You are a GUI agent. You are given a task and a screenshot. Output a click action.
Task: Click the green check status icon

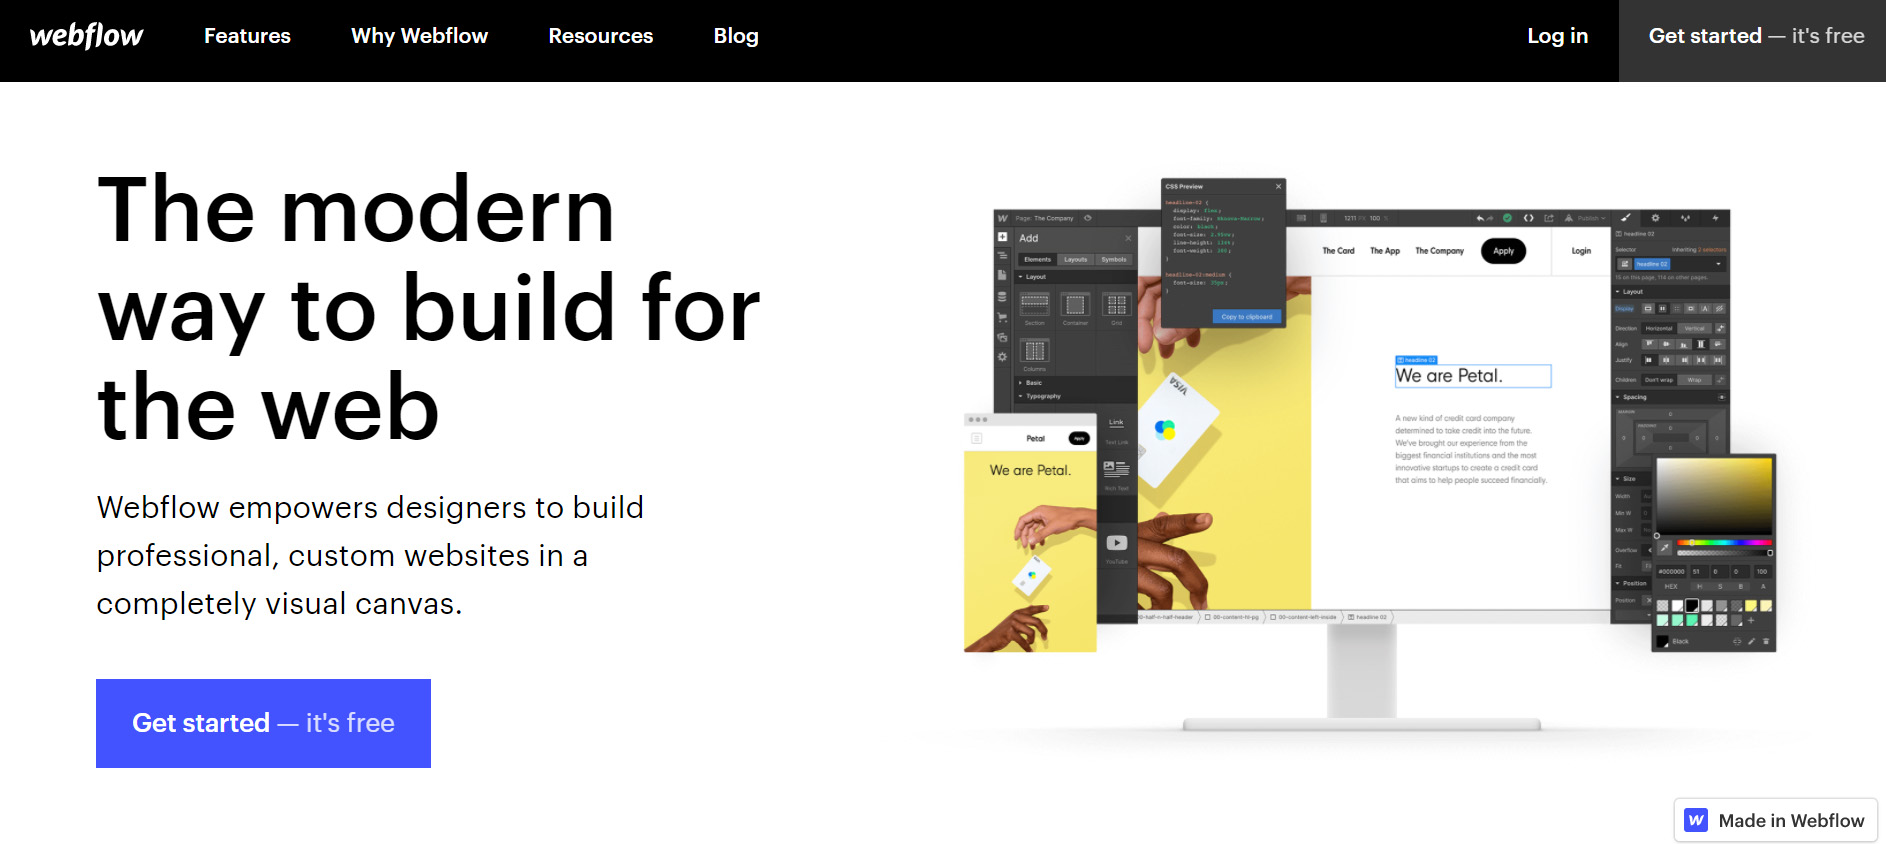(x=1507, y=218)
